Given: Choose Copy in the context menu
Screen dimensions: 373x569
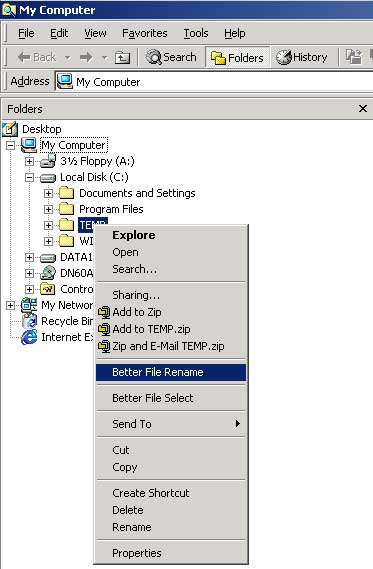Looking at the screenshot, I should tap(171, 467).
